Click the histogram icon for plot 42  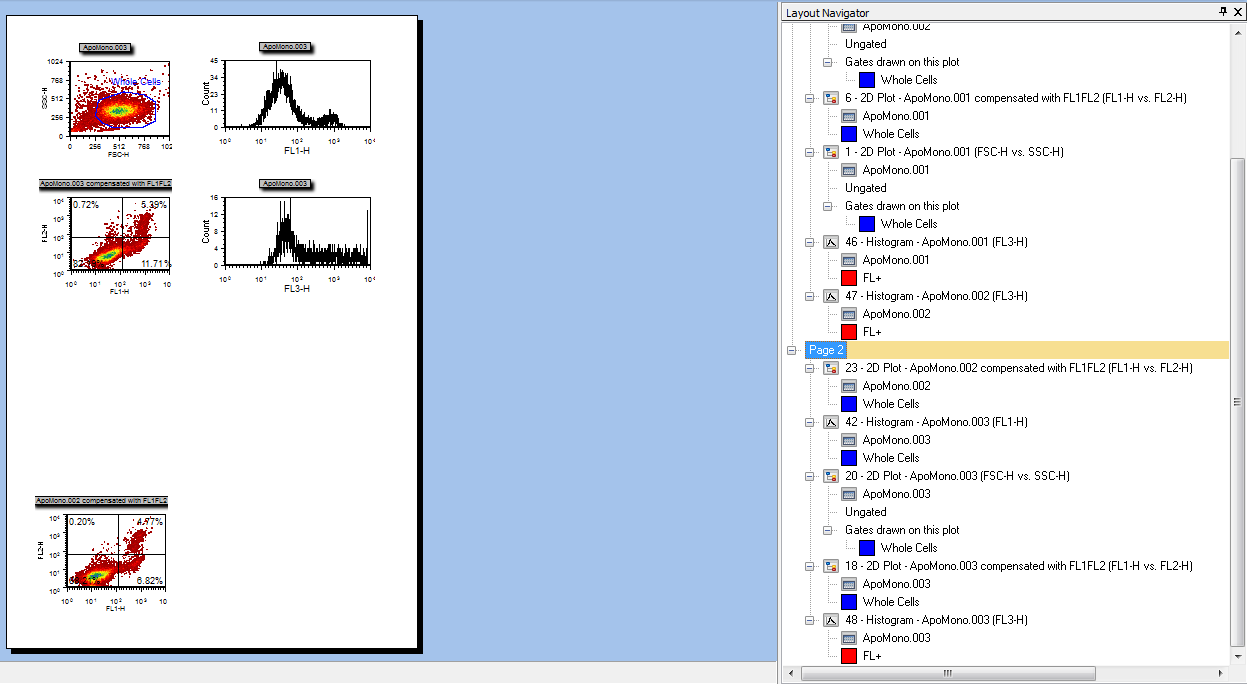[830, 422]
